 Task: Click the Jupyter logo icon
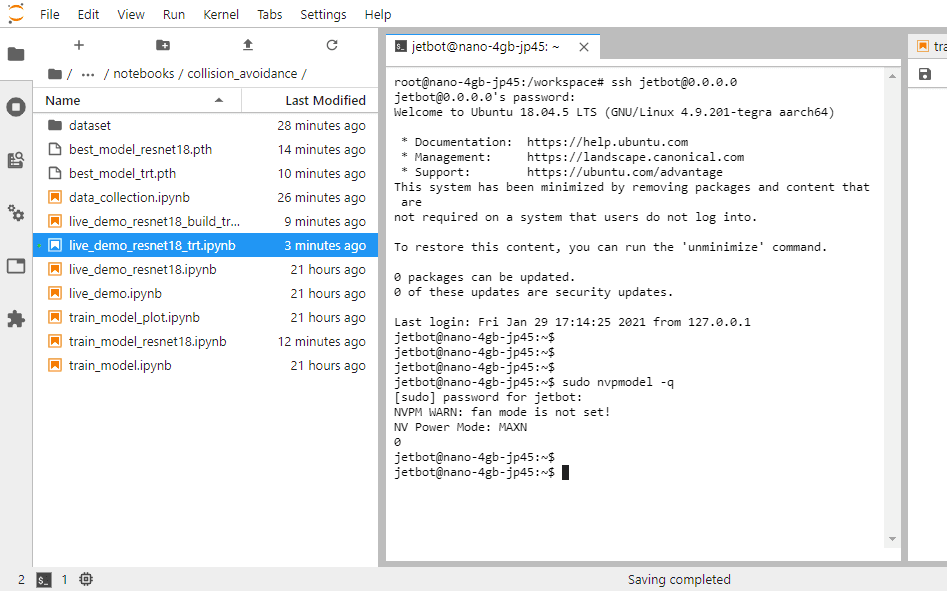click(16, 13)
